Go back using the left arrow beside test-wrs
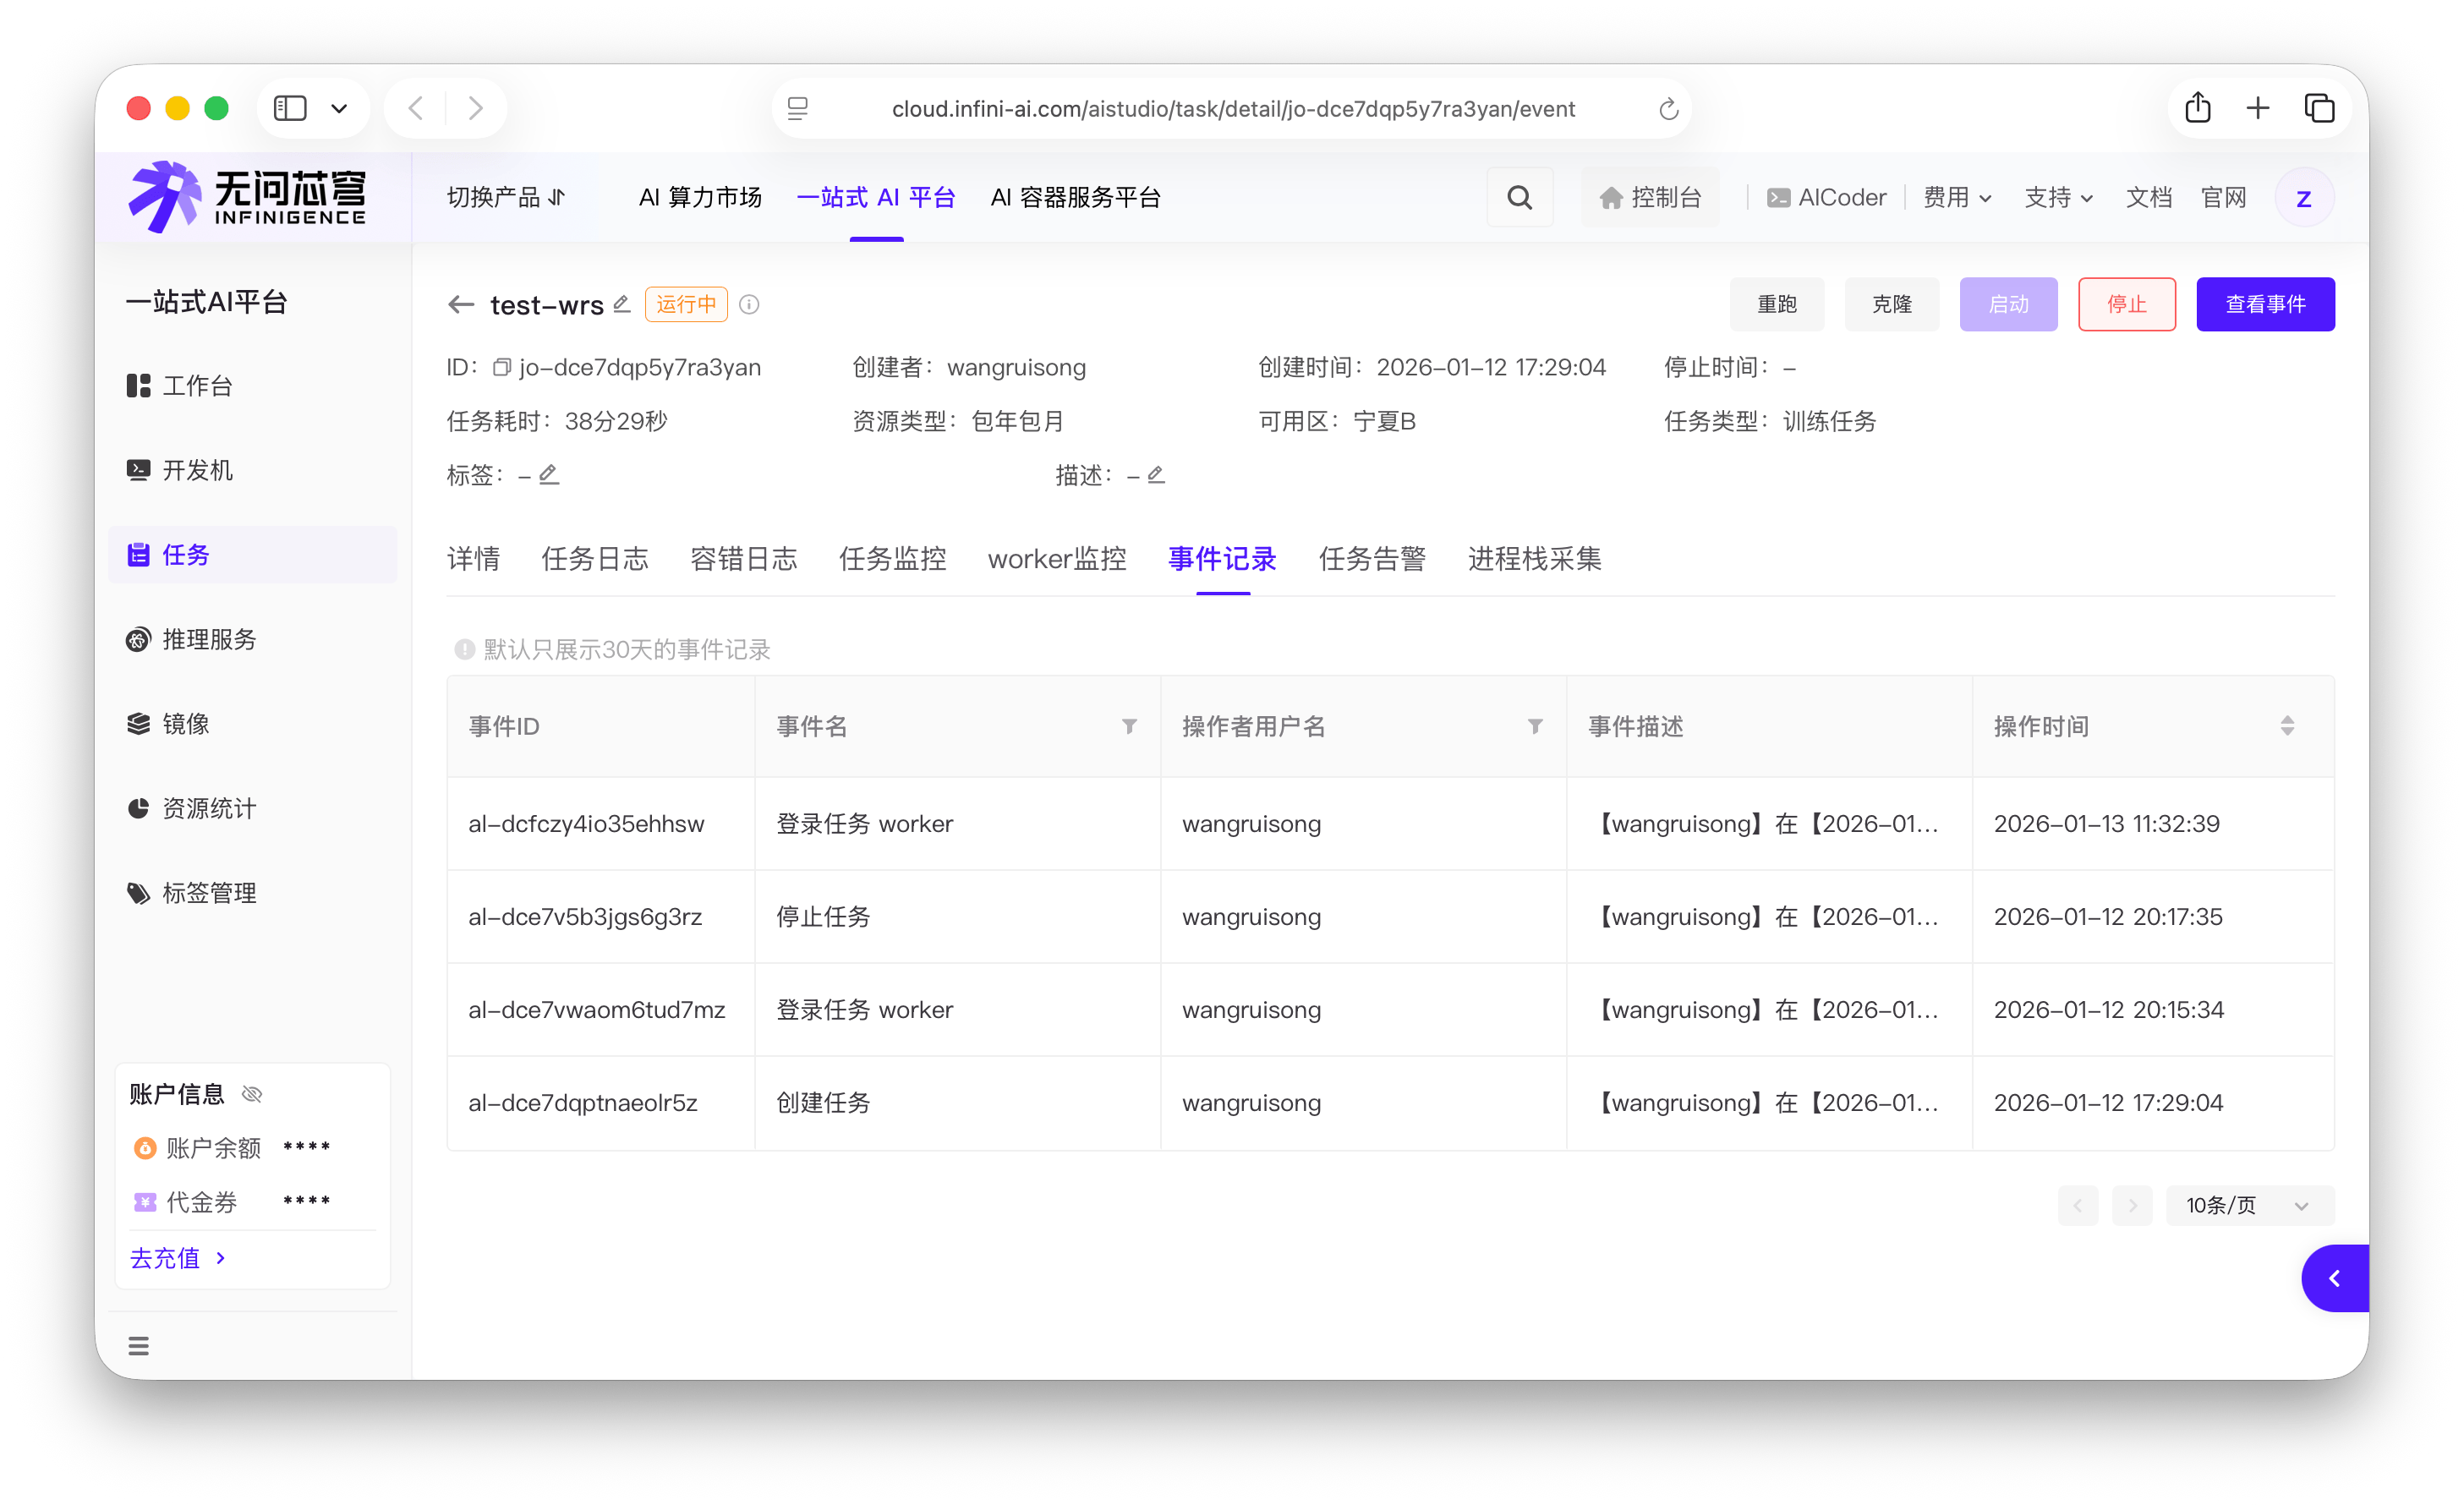This screenshot has height=1505, width=2464. (461, 304)
